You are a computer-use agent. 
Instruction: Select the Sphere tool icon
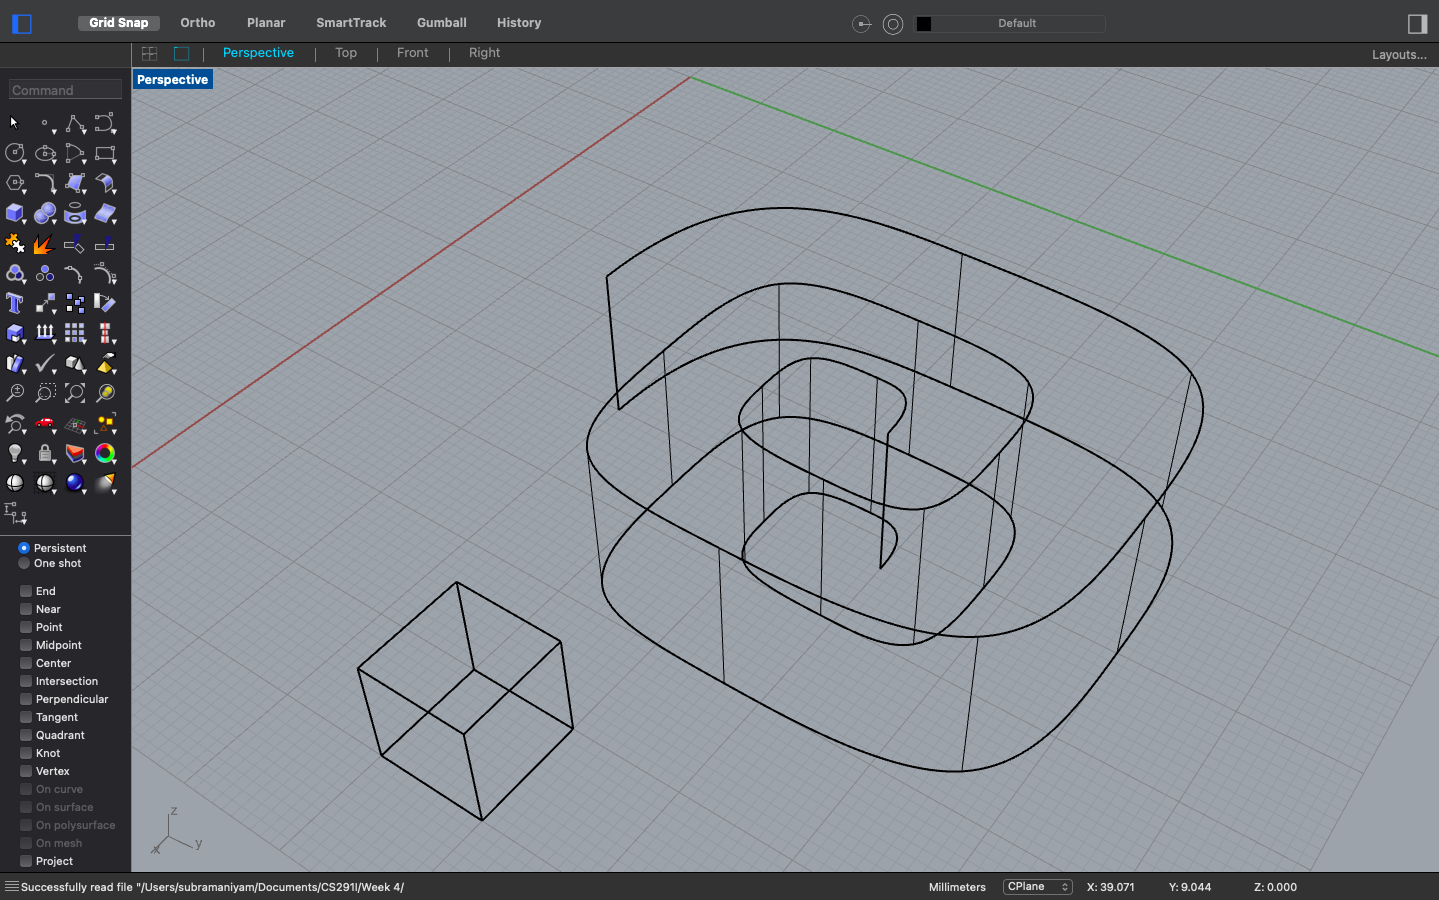click(45, 213)
